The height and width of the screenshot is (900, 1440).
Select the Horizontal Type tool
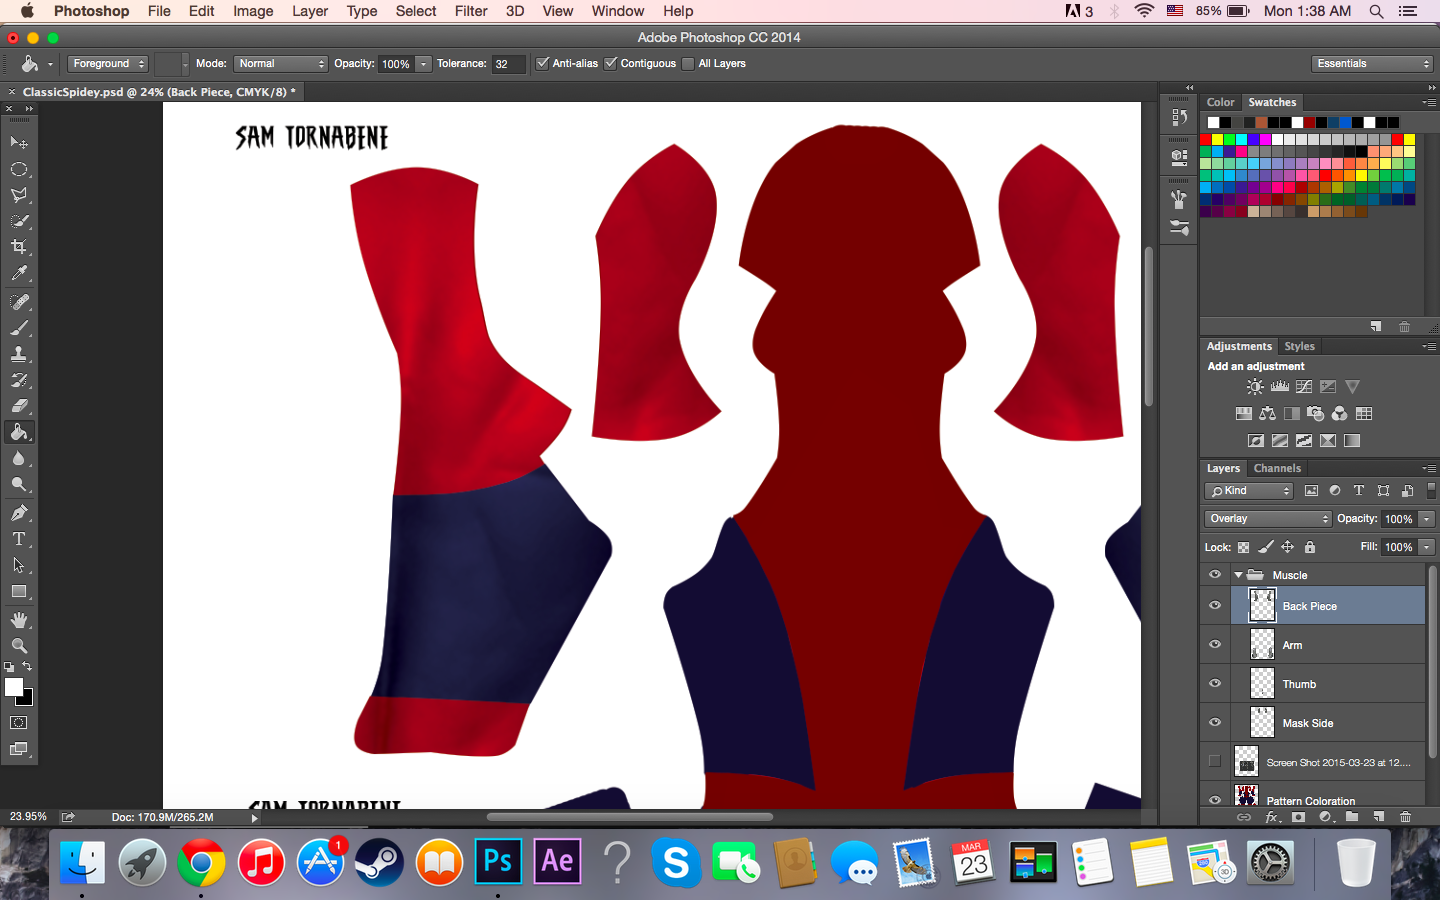click(19, 539)
